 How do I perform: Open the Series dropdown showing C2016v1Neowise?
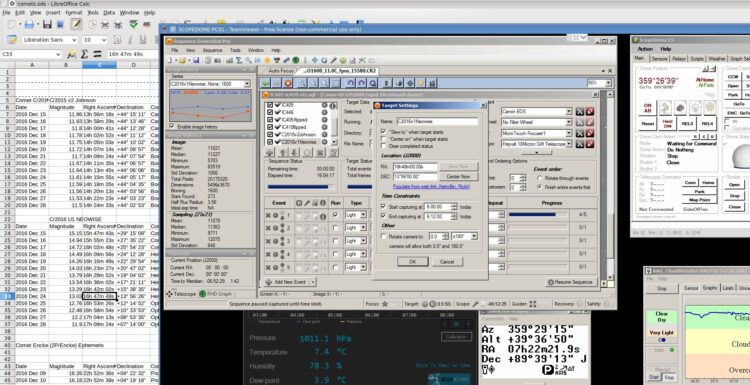click(210, 84)
